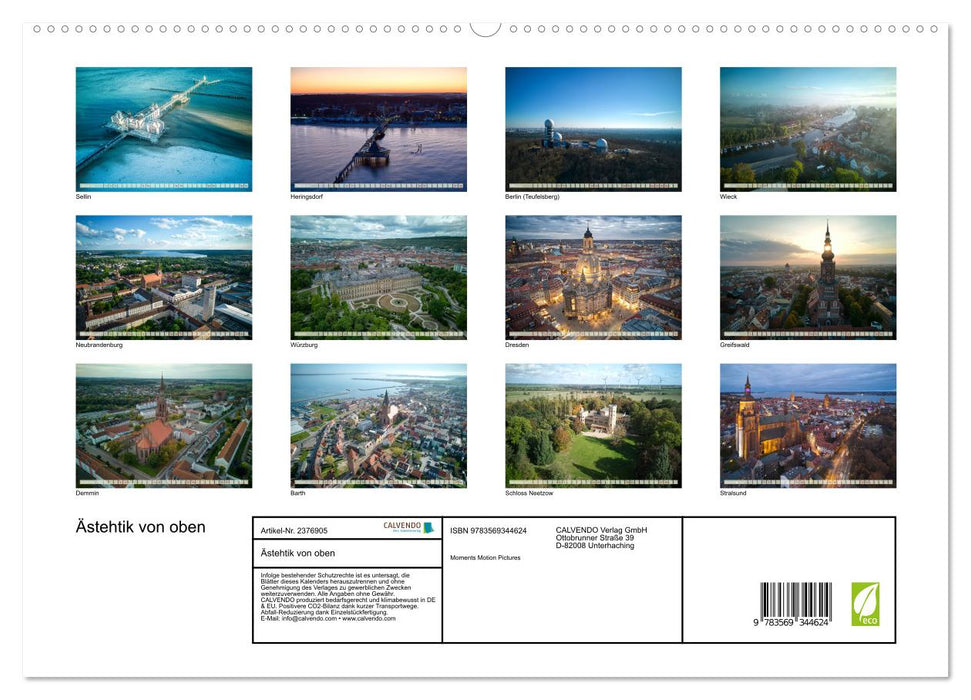Select the Stralsund evening church photo

(808, 426)
